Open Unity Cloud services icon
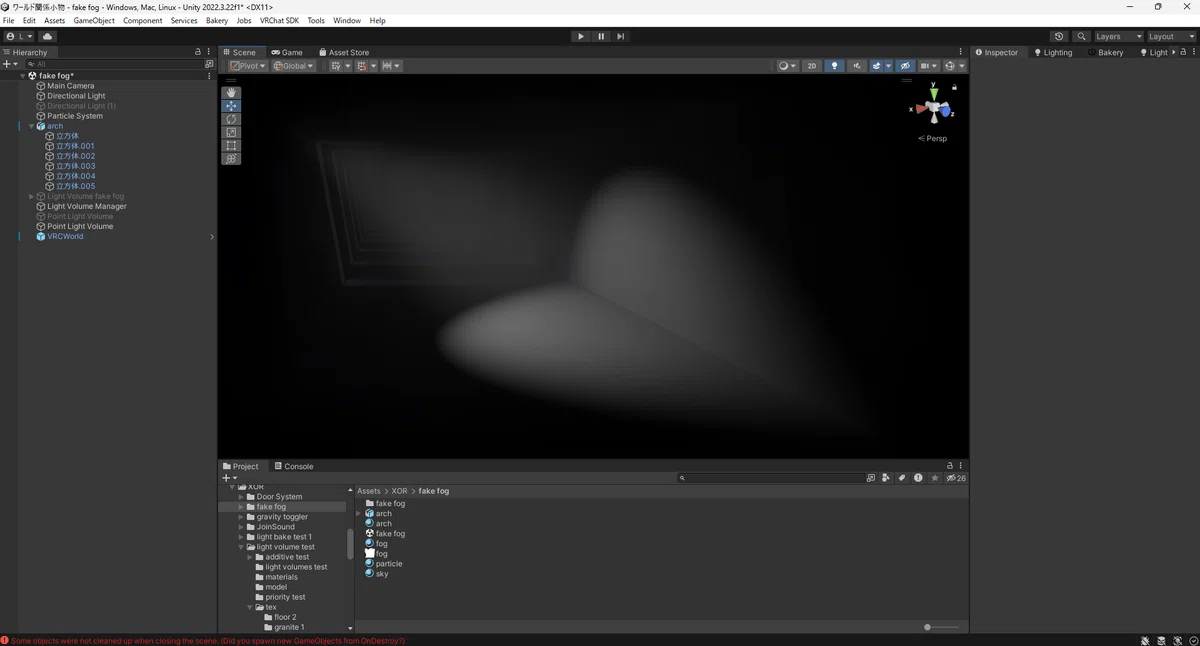The height and width of the screenshot is (646, 1200). 47,36
